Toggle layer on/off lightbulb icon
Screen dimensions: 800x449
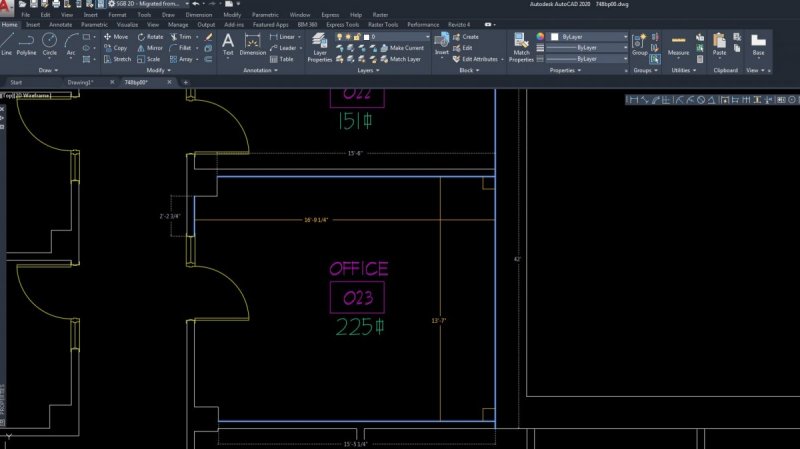pos(342,36)
